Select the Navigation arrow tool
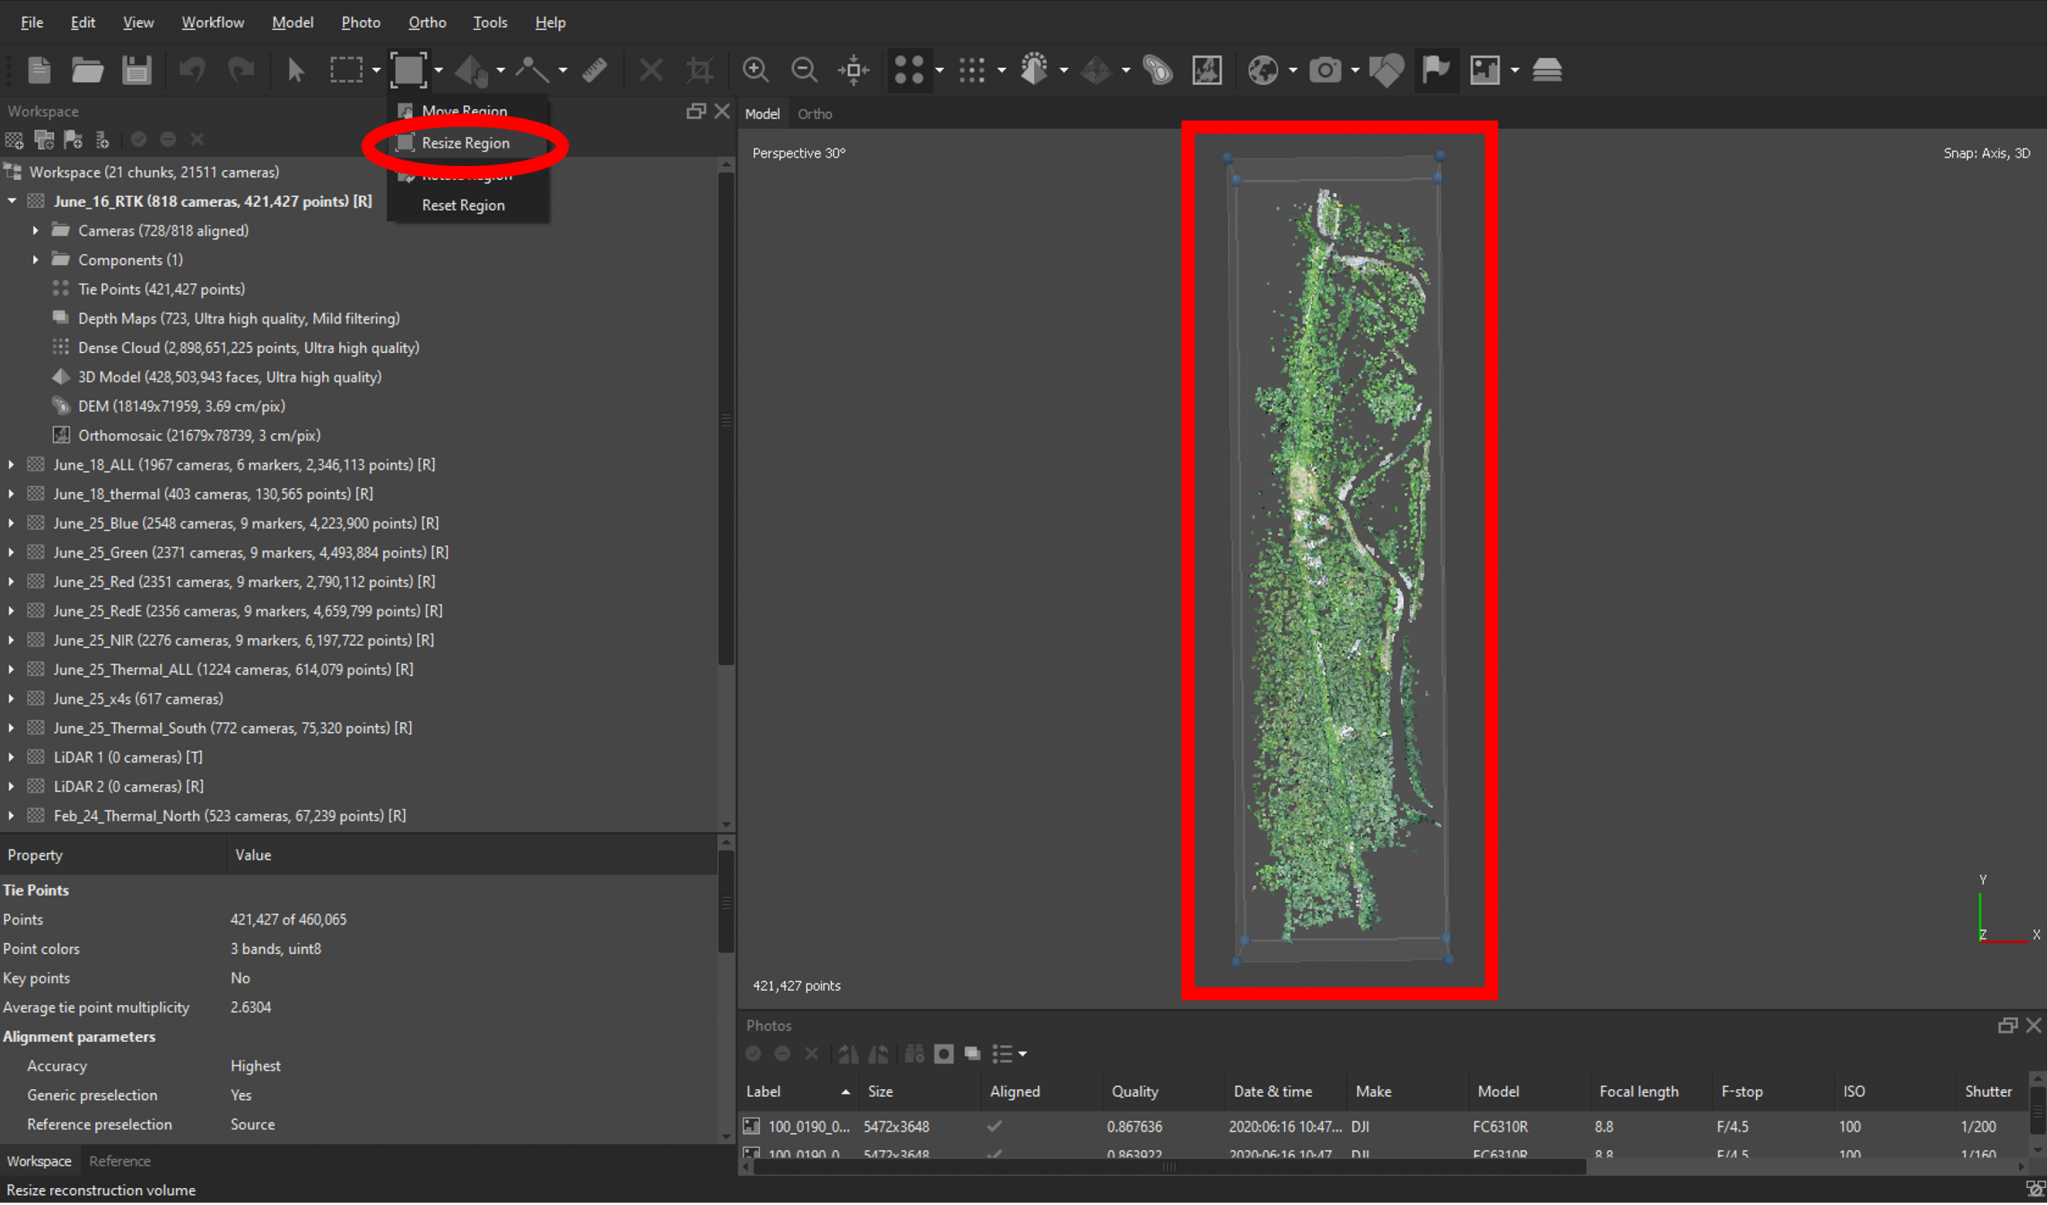This screenshot has height=1205, width=2048. tap(295, 70)
